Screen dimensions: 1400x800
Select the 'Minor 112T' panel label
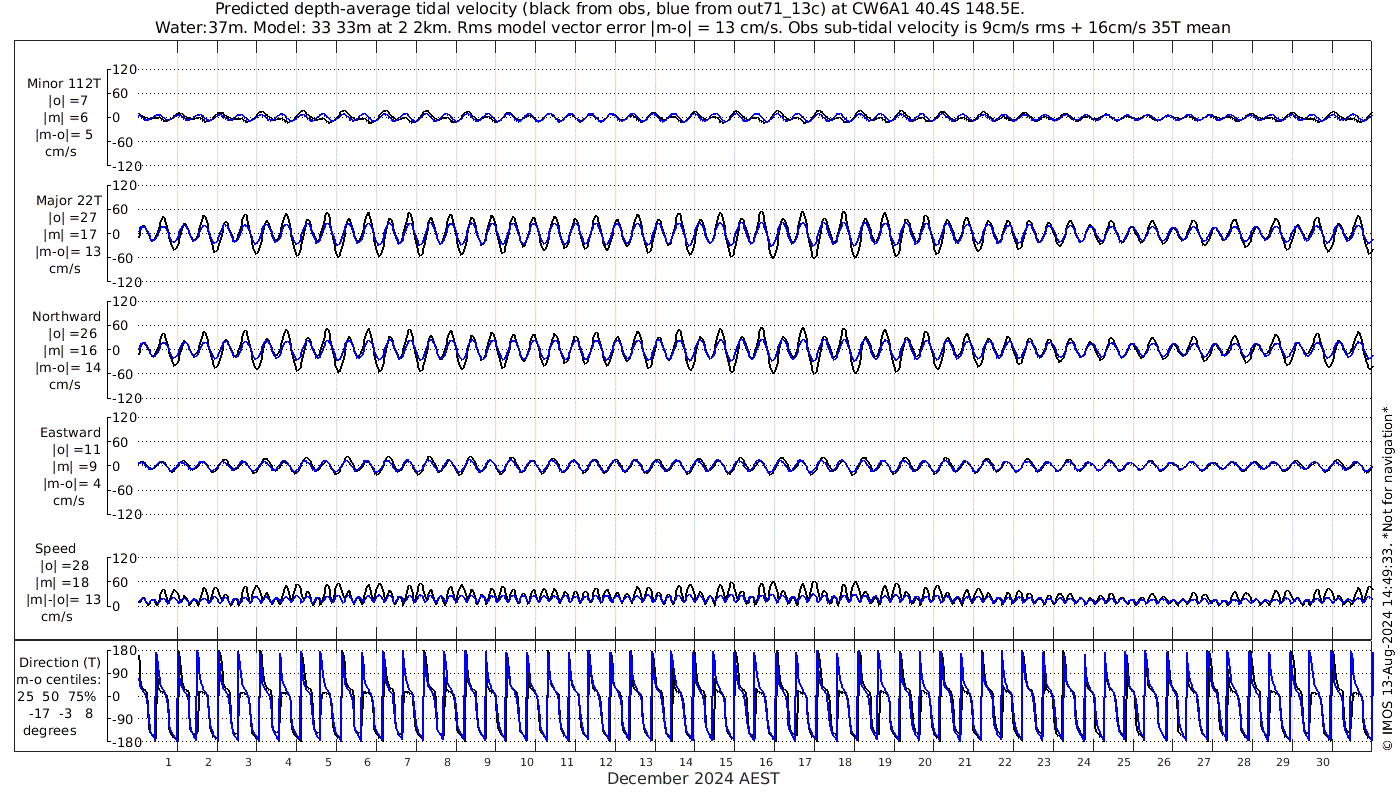tap(64, 84)
